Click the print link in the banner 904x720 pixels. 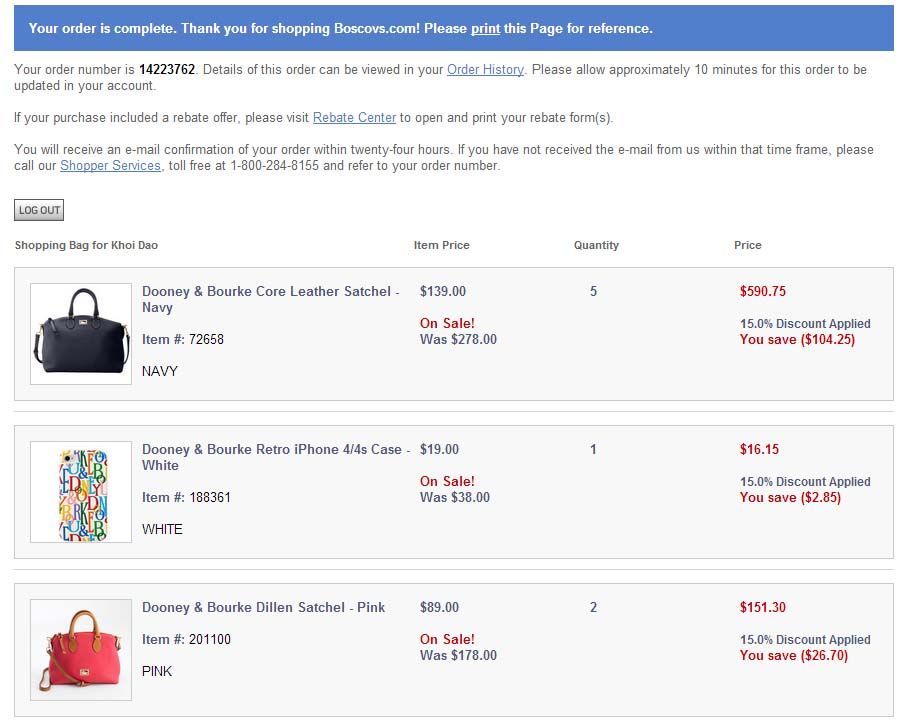[x=485, y=28]
